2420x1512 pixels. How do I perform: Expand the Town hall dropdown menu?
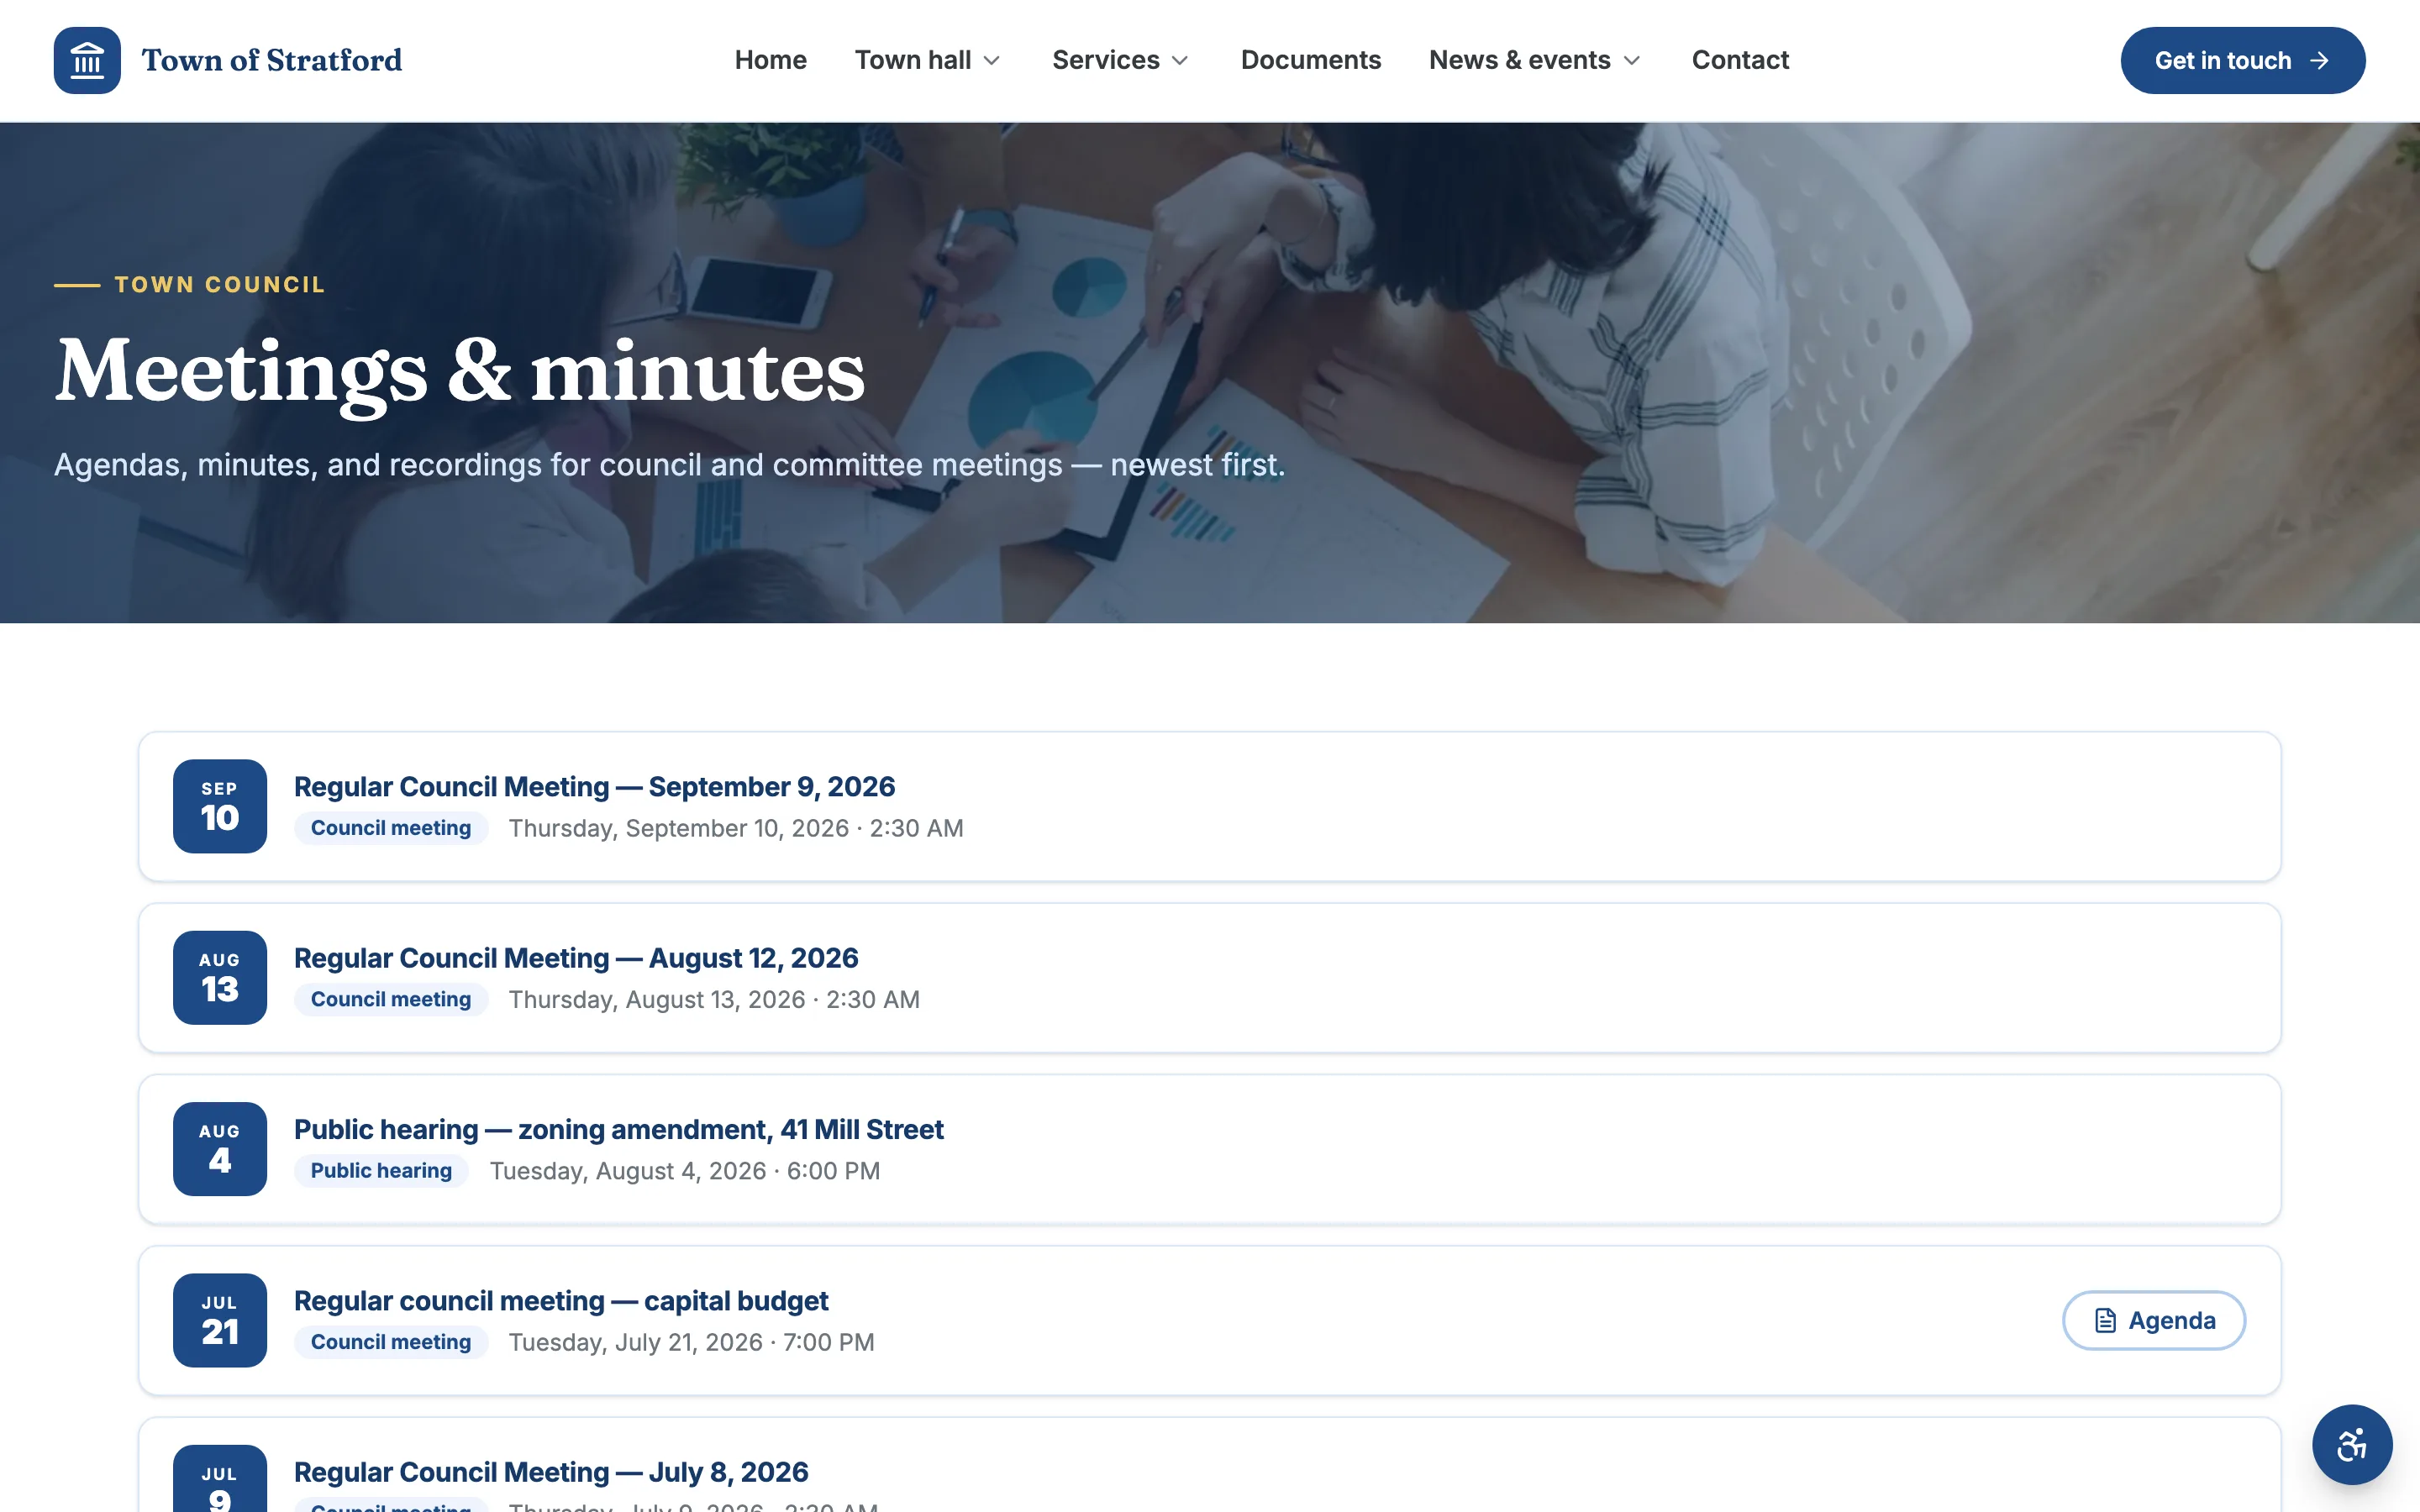coord(927,60)
